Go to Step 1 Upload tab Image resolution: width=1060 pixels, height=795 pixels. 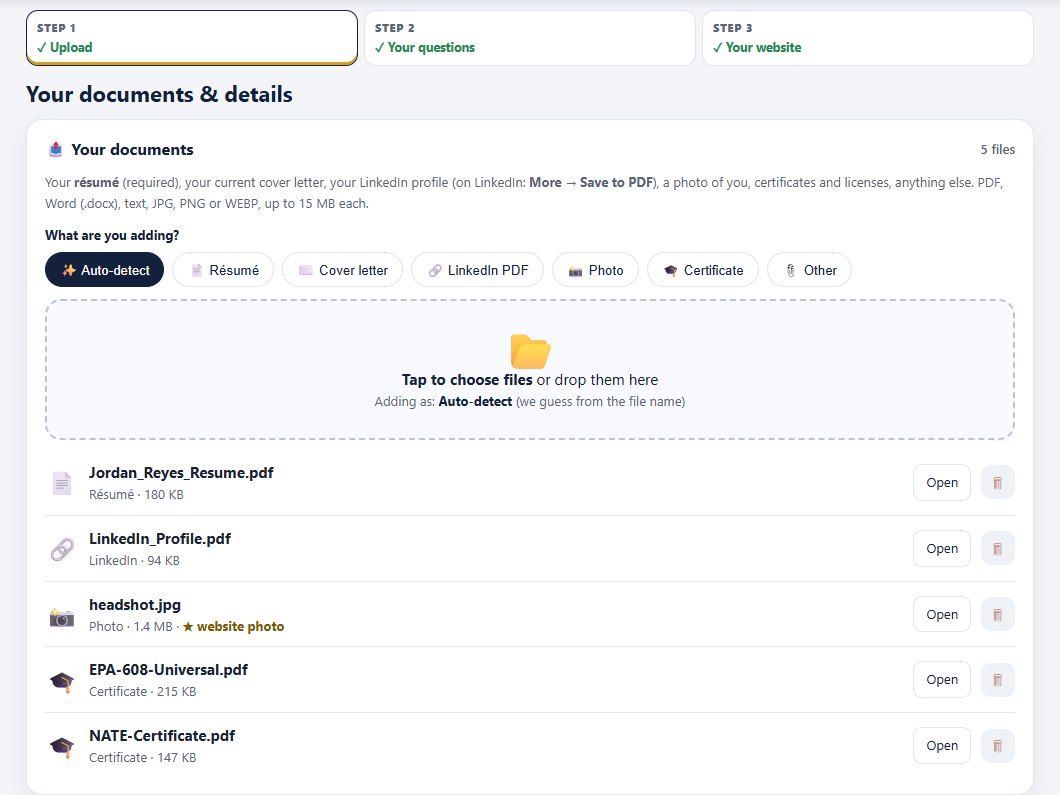click(192, 38)
